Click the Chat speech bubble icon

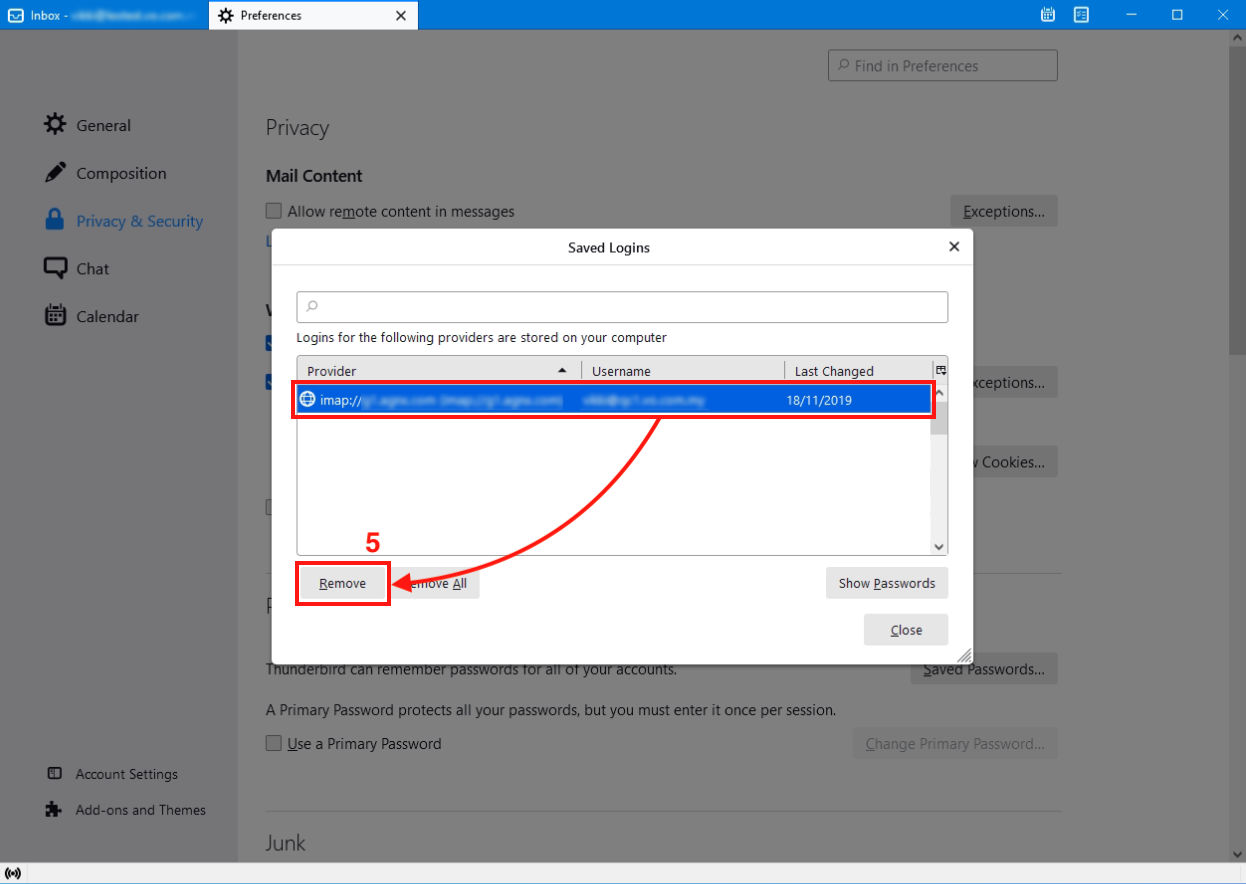click(x=55, y=268)
